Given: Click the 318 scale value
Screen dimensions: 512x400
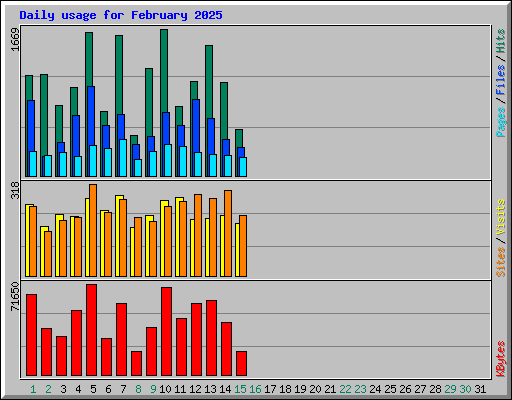Looking at the screenshot, I should point(15,190).
